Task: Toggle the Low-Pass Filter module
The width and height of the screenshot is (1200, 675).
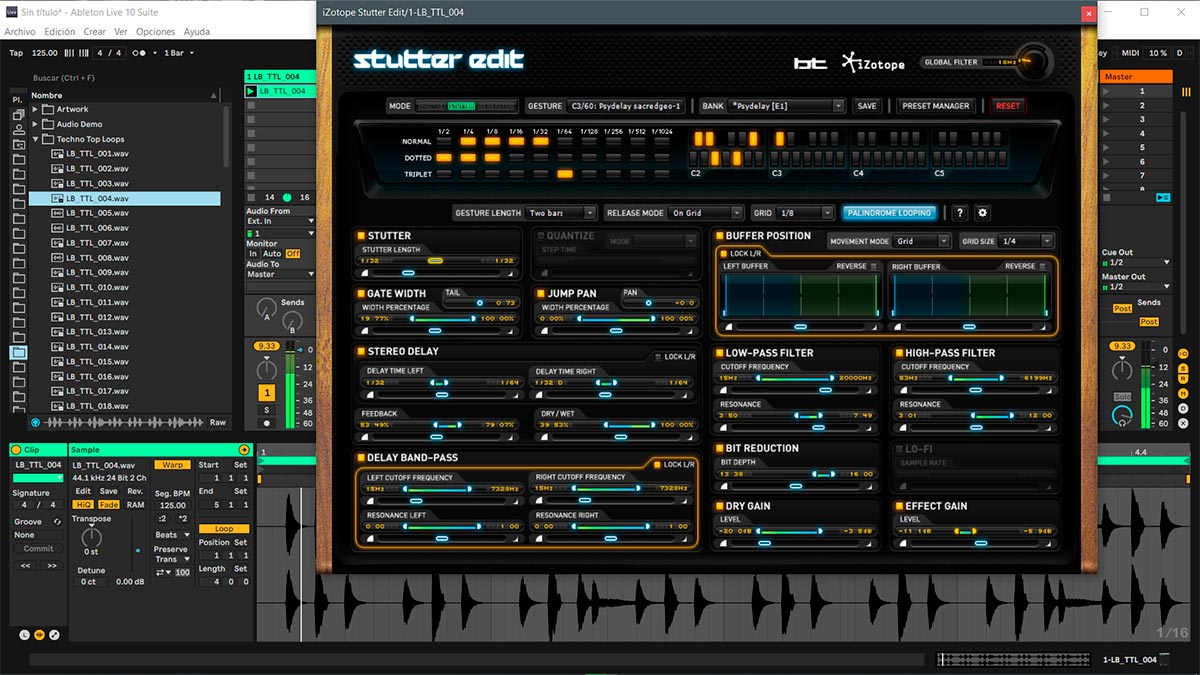Action: (x=719, y=353)
